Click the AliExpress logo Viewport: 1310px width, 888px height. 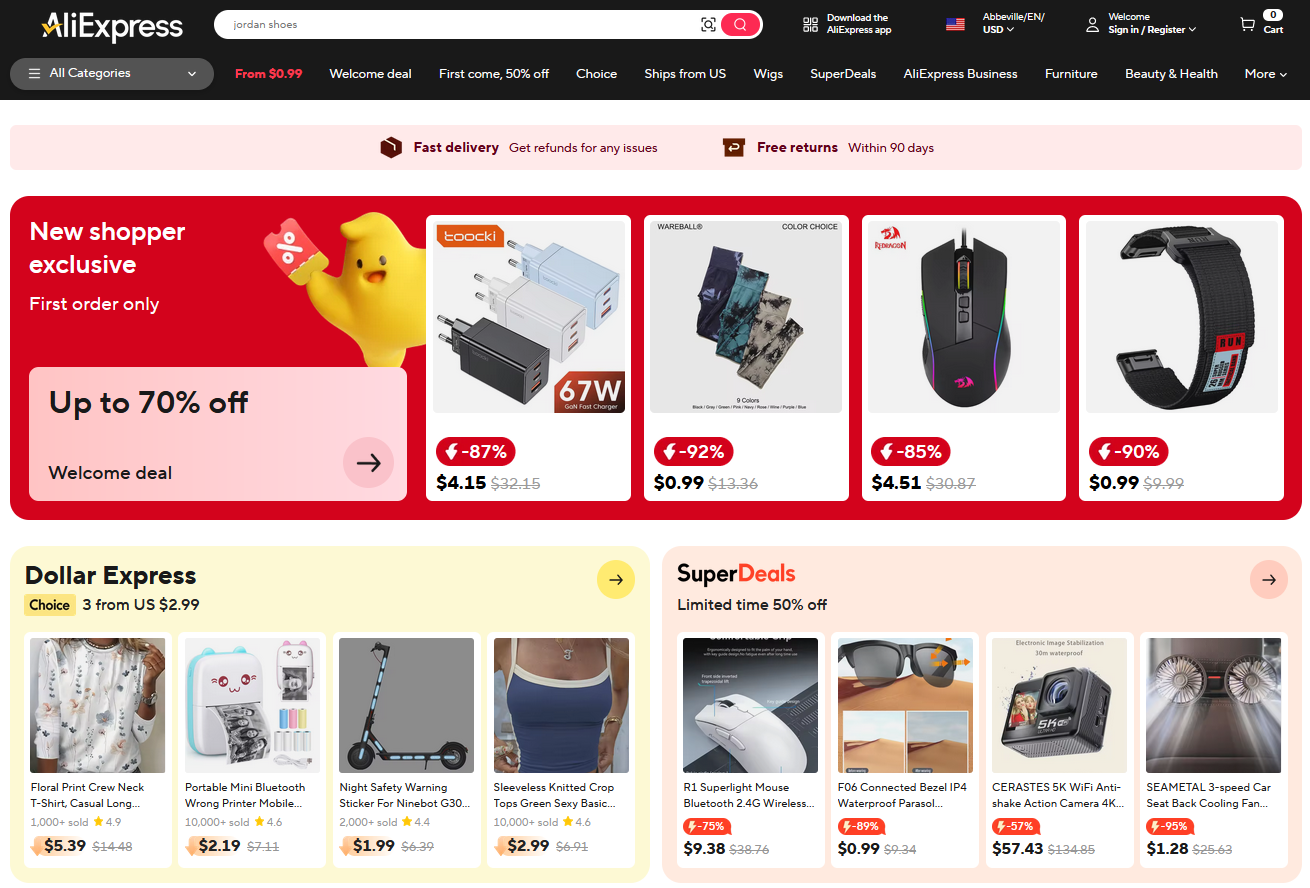click(x=112, y=26)
